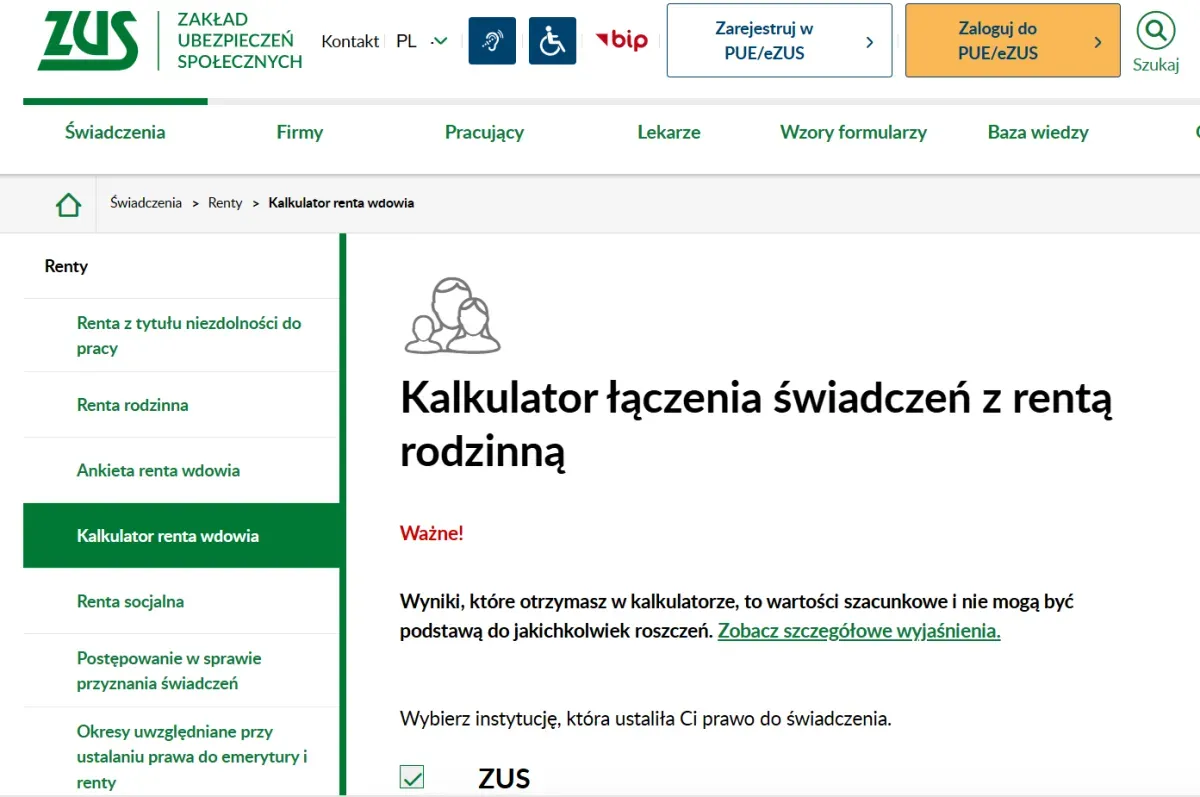Click the wheelchair accessibility icon
The image size is (1200, 797).
pos(552,41)
